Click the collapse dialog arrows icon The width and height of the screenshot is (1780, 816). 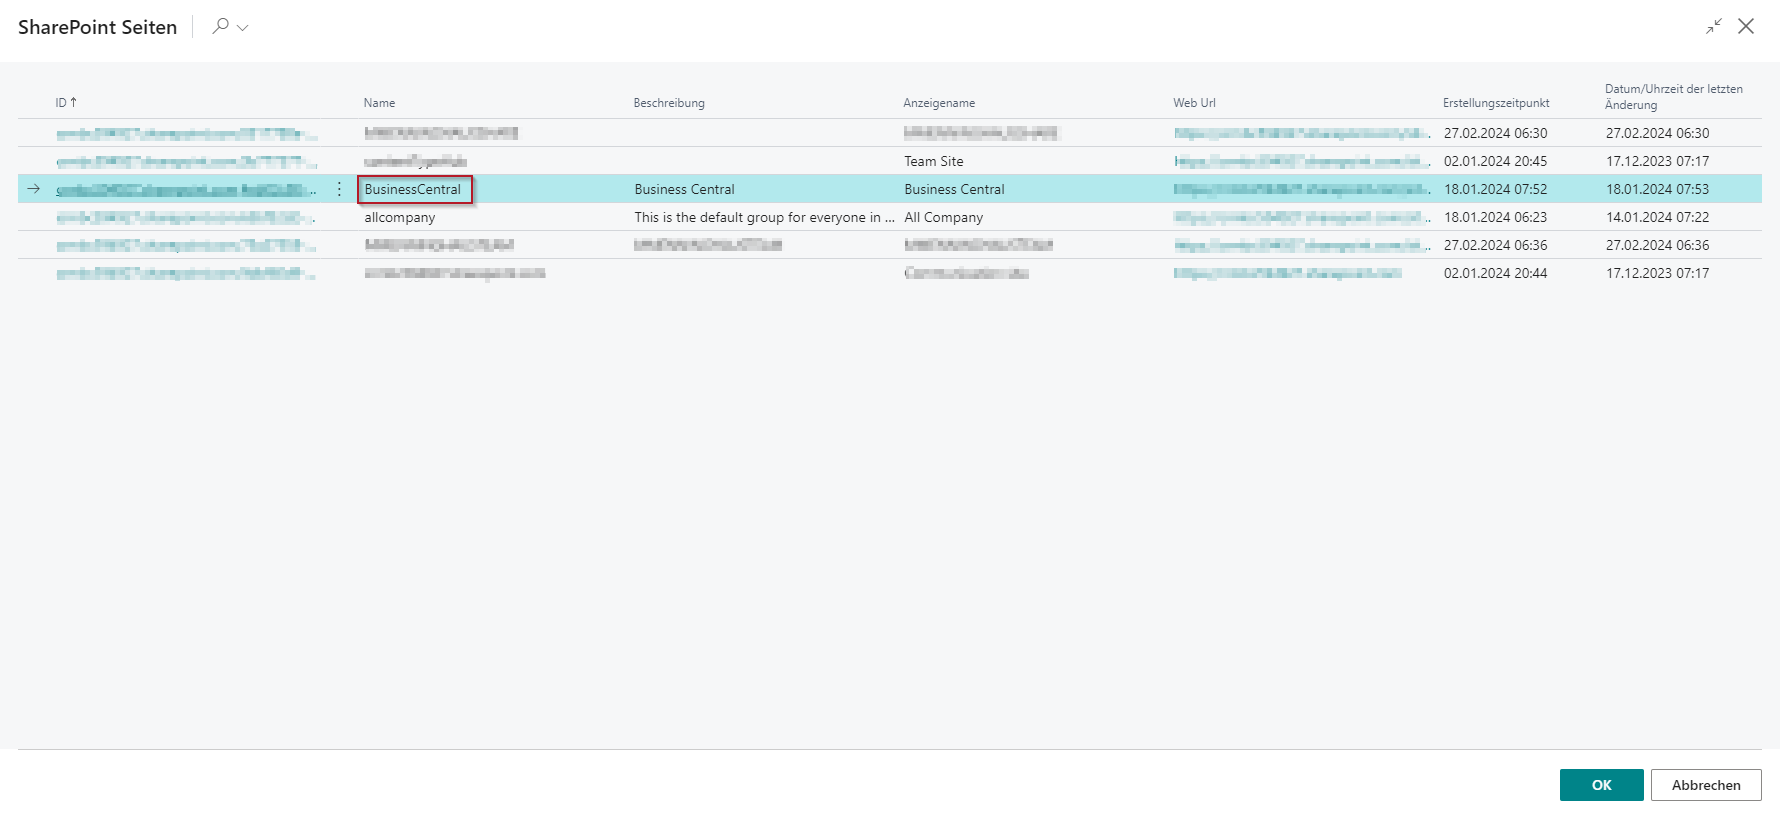coord(1714,27)
